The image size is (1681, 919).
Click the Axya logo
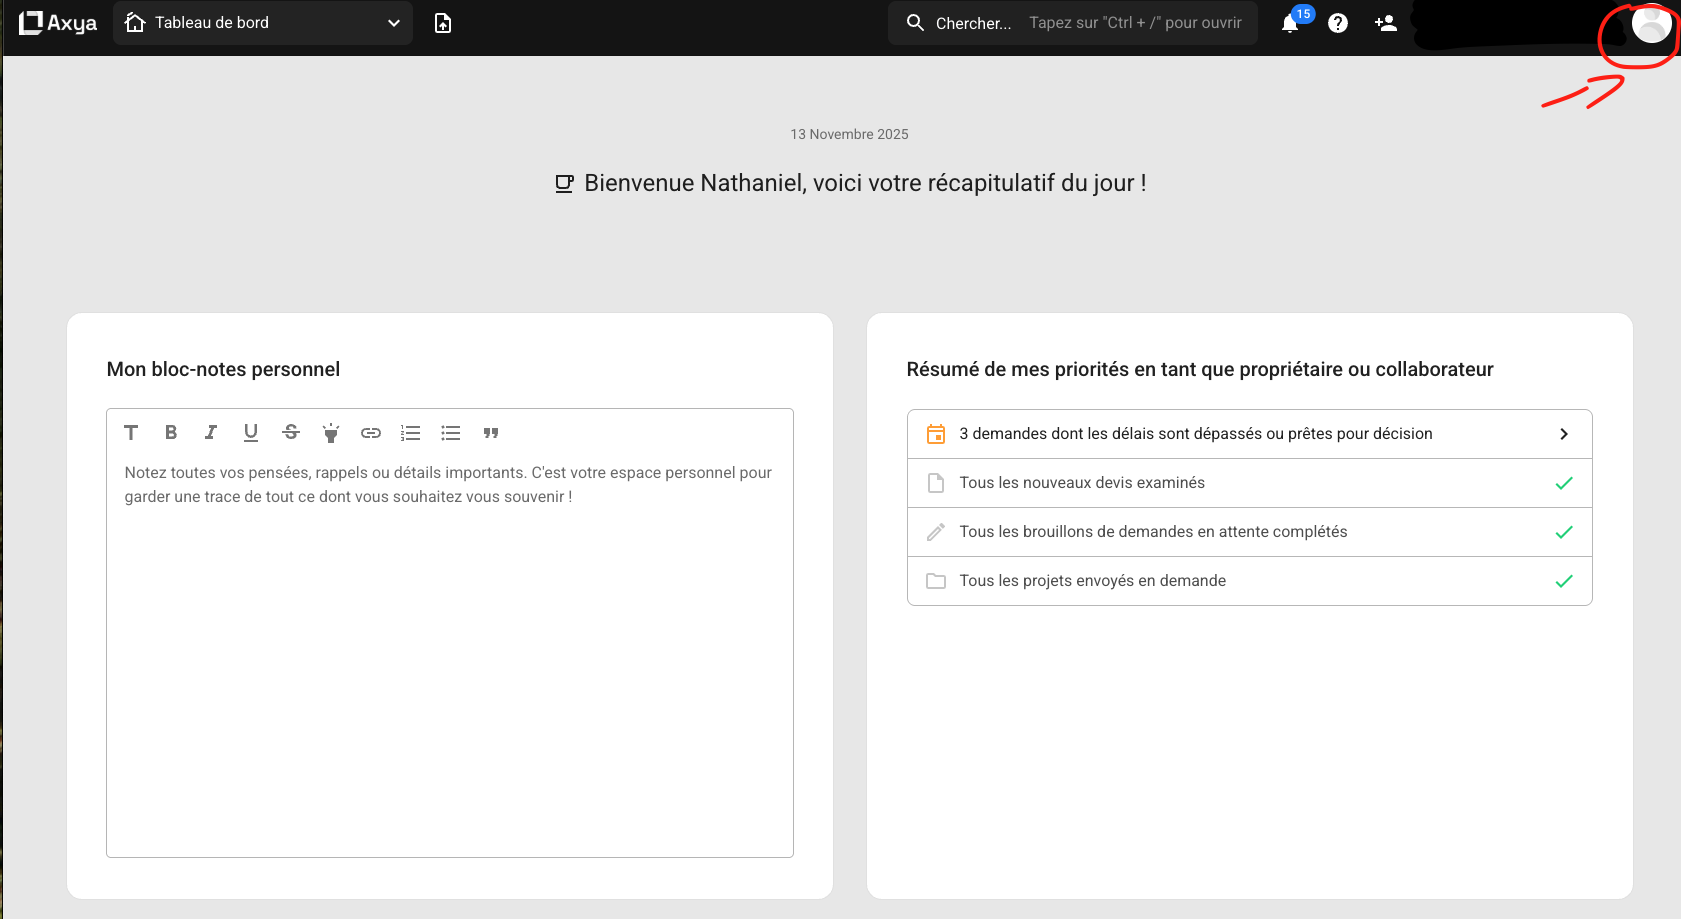[x=58, y=23]
